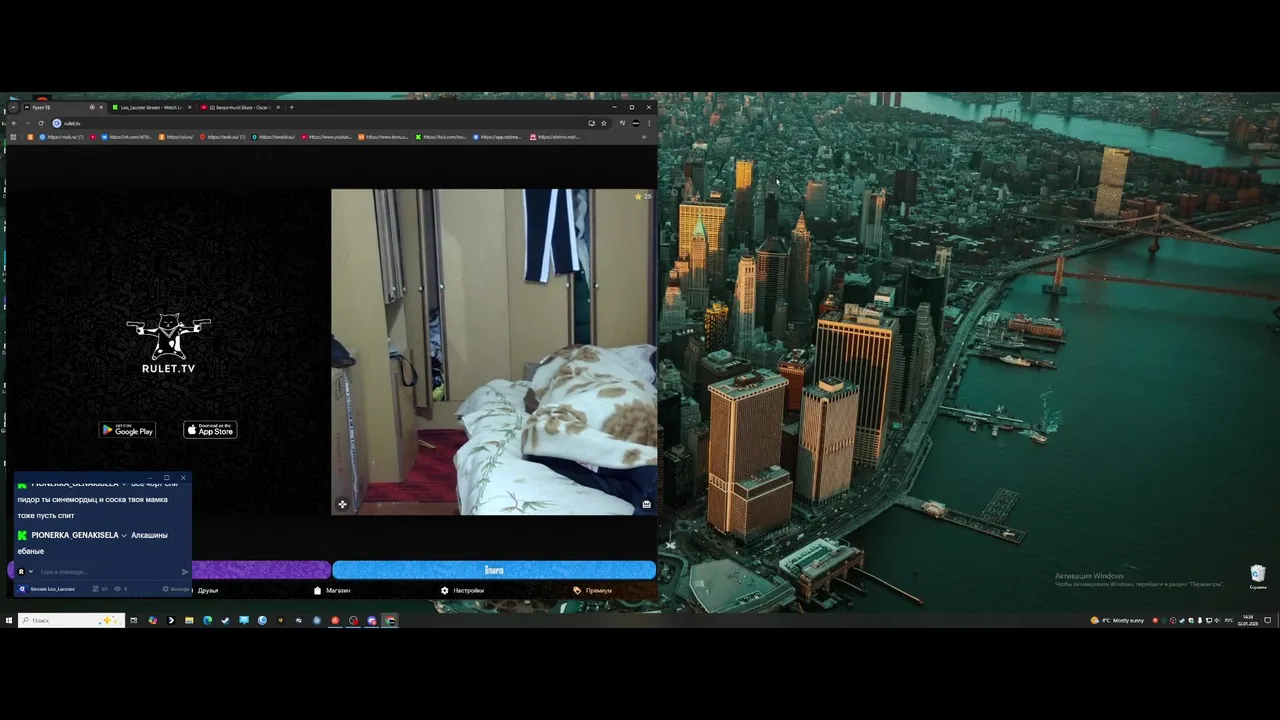This screenshot has width=1280, height=720.
Task: Open the tanki.su bookmark
Action: (223, 137)
